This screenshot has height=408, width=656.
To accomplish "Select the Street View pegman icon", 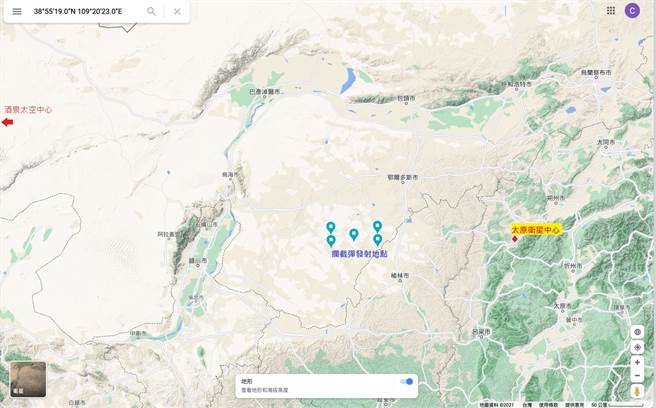I will click(637, 390).
